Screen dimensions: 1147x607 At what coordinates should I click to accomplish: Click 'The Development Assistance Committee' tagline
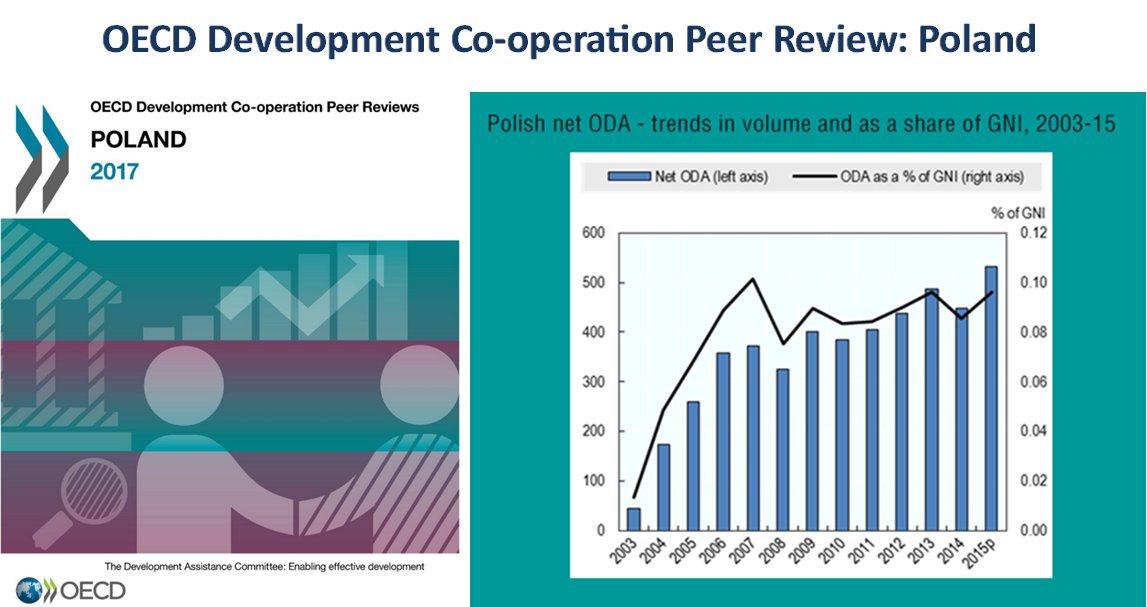pos(265,566)
